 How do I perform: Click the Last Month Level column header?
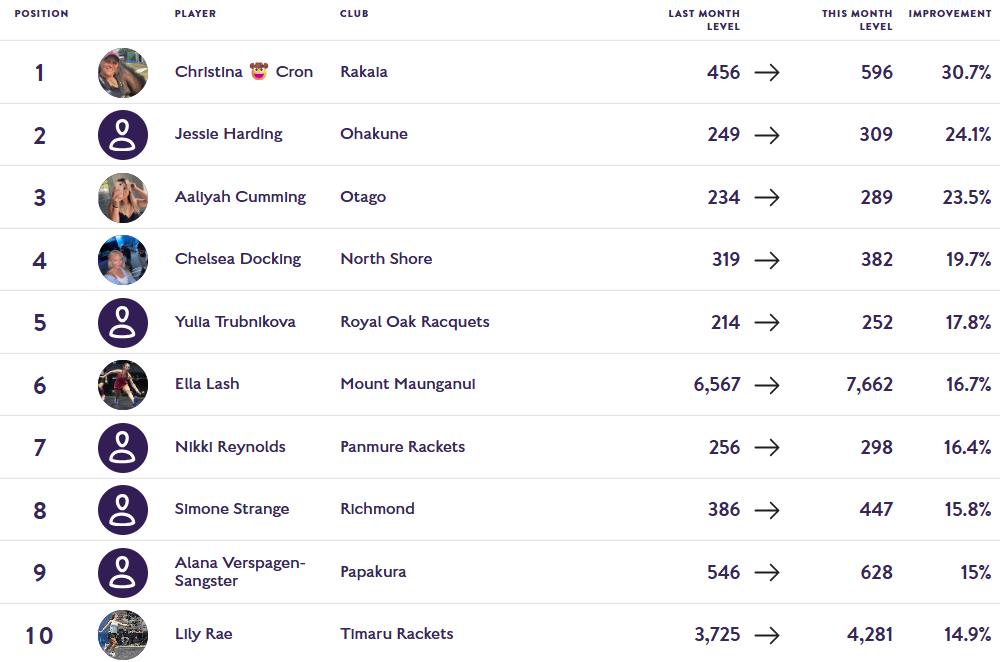(704, 20)
